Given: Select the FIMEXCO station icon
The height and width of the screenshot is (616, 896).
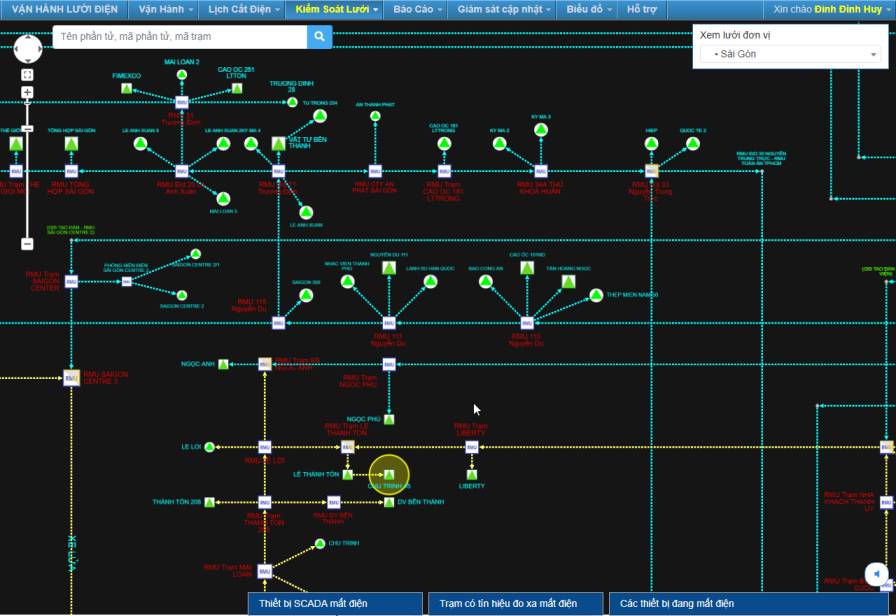Looking at the screenshot, I should (x=127, y=88).
